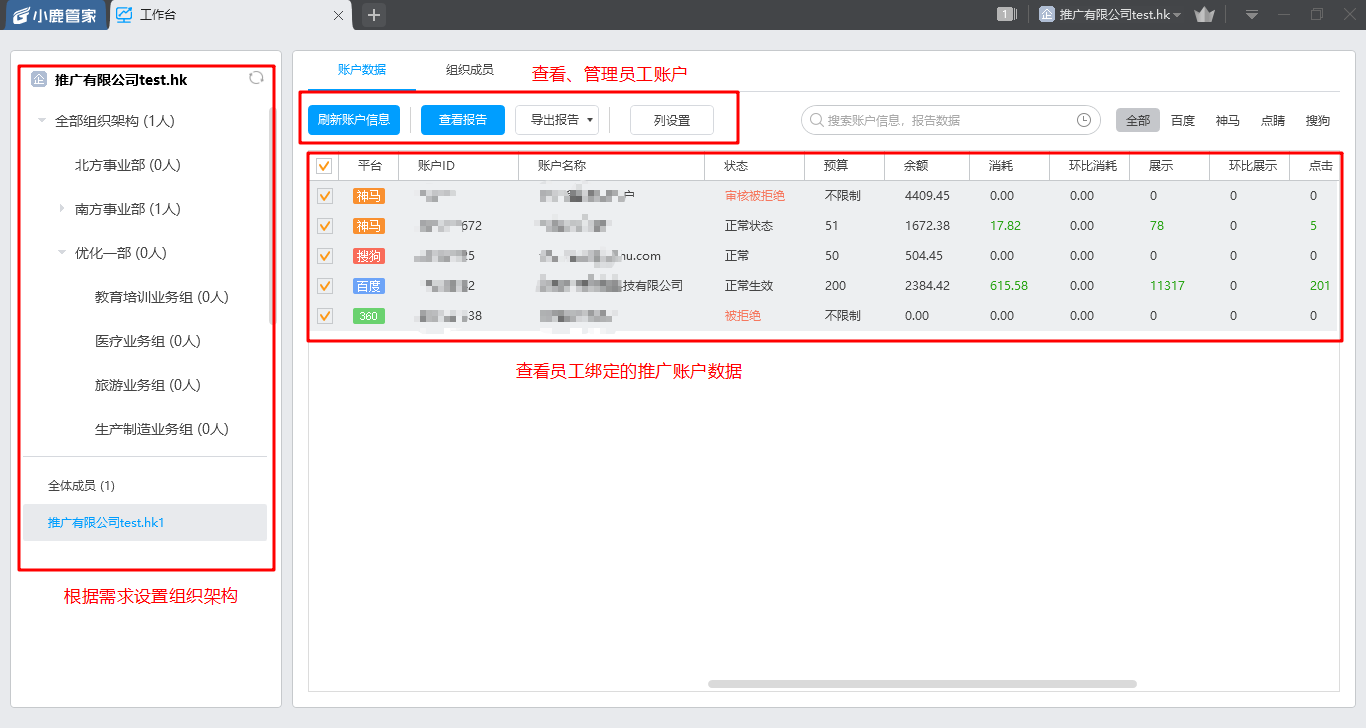Click the orange 搜狗 platform badge
This screenshot has width=1366, height=728.
(x=369, y=256)
